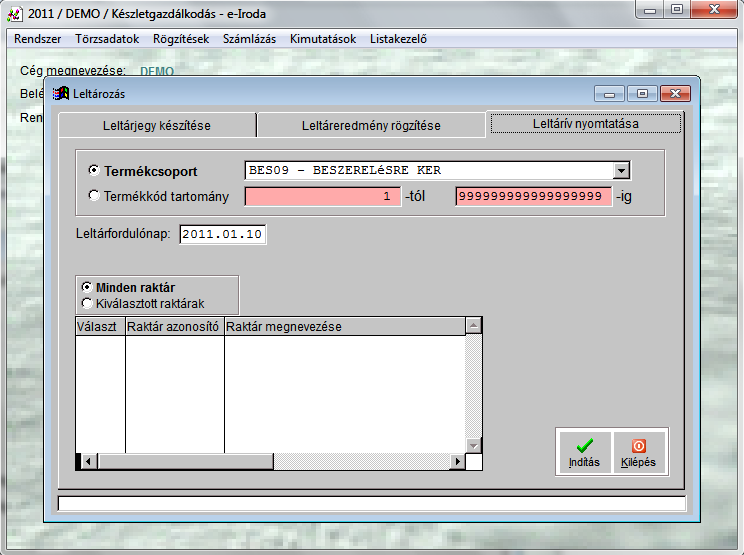The height and width of the screenshot is (555, 744).
Task: Click the red Kilépés exit button
Action: [x=638, y=451]
